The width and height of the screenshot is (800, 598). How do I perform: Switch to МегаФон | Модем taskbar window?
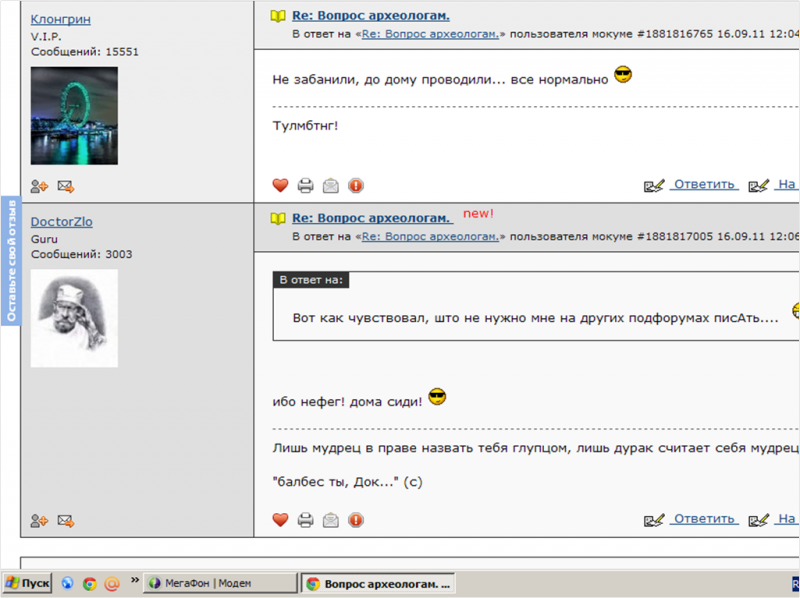tap(220, 583)
